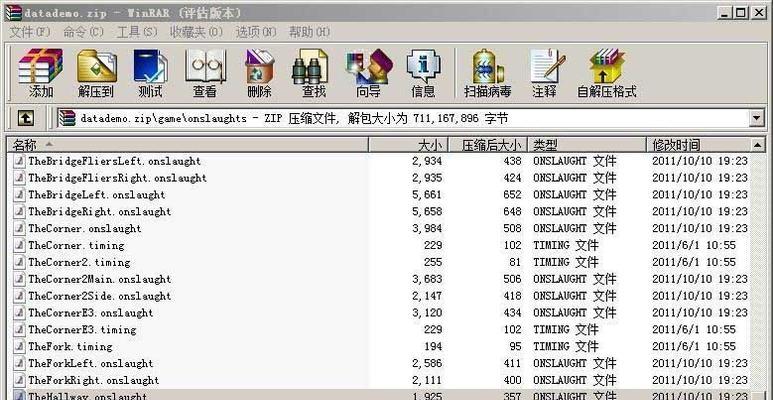
Task: Click file icon of TheBridgeRight.onslaught
Action: [x=19, y=212]
